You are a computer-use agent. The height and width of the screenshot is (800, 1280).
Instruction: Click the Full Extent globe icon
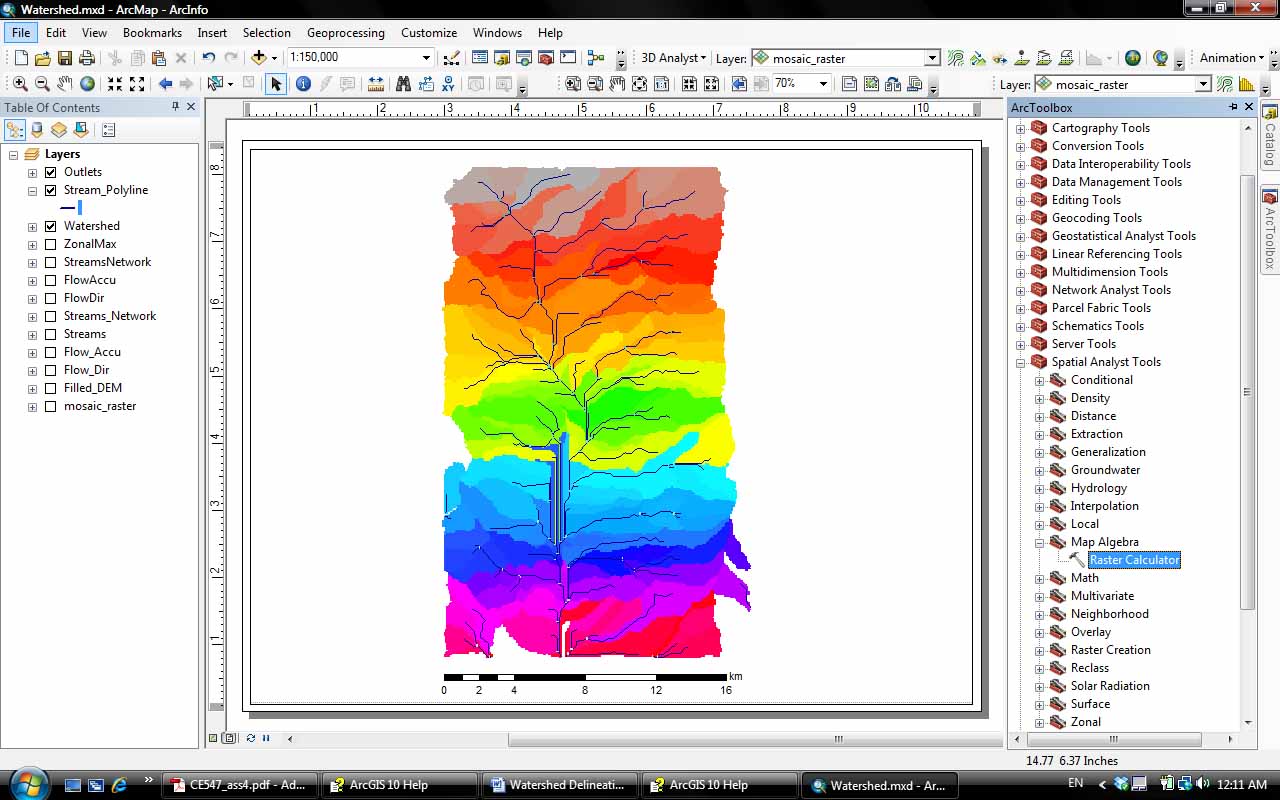pos(88,84)
